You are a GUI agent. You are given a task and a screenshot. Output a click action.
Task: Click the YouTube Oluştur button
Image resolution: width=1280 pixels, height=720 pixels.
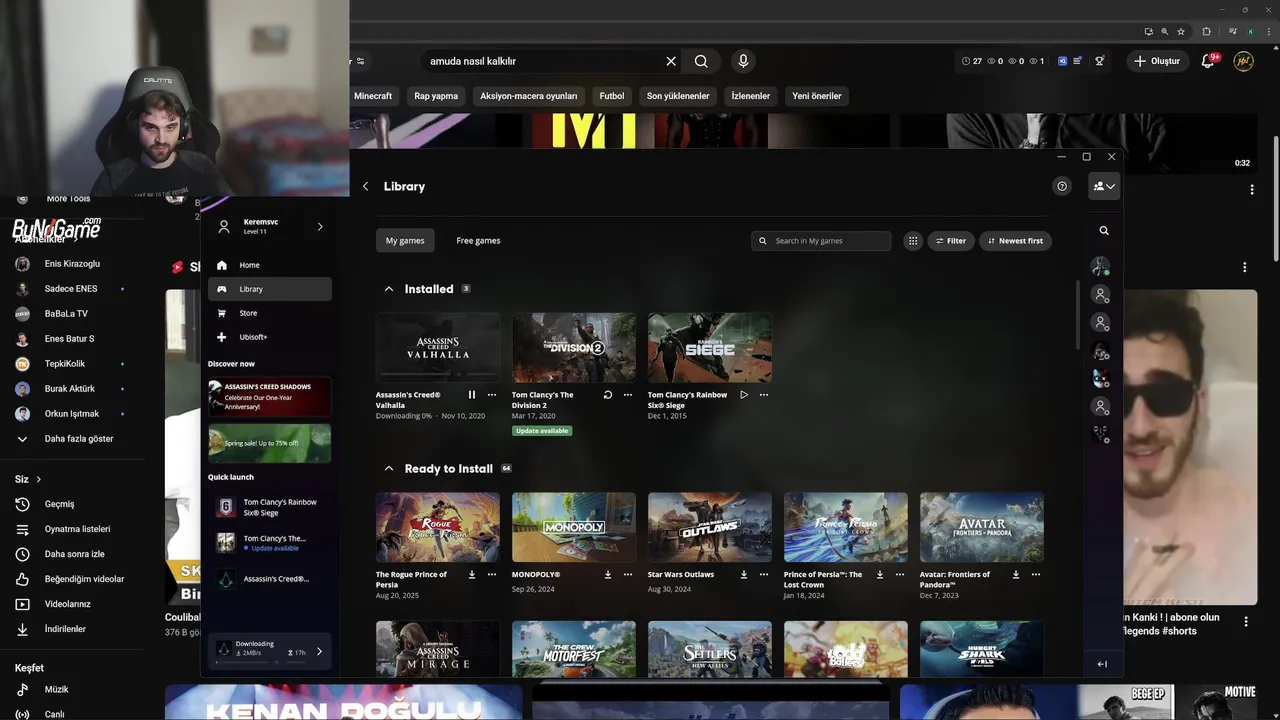click(x=1157, y=61)
